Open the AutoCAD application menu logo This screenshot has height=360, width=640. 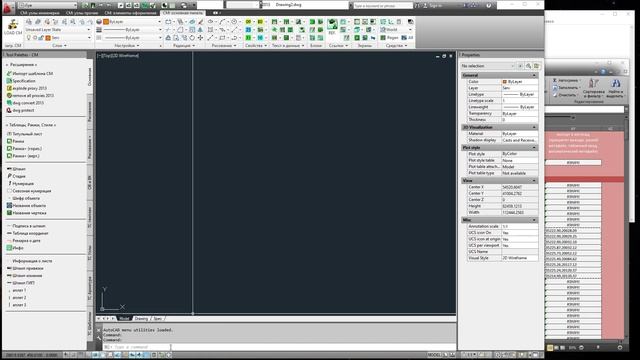(8, 7)
